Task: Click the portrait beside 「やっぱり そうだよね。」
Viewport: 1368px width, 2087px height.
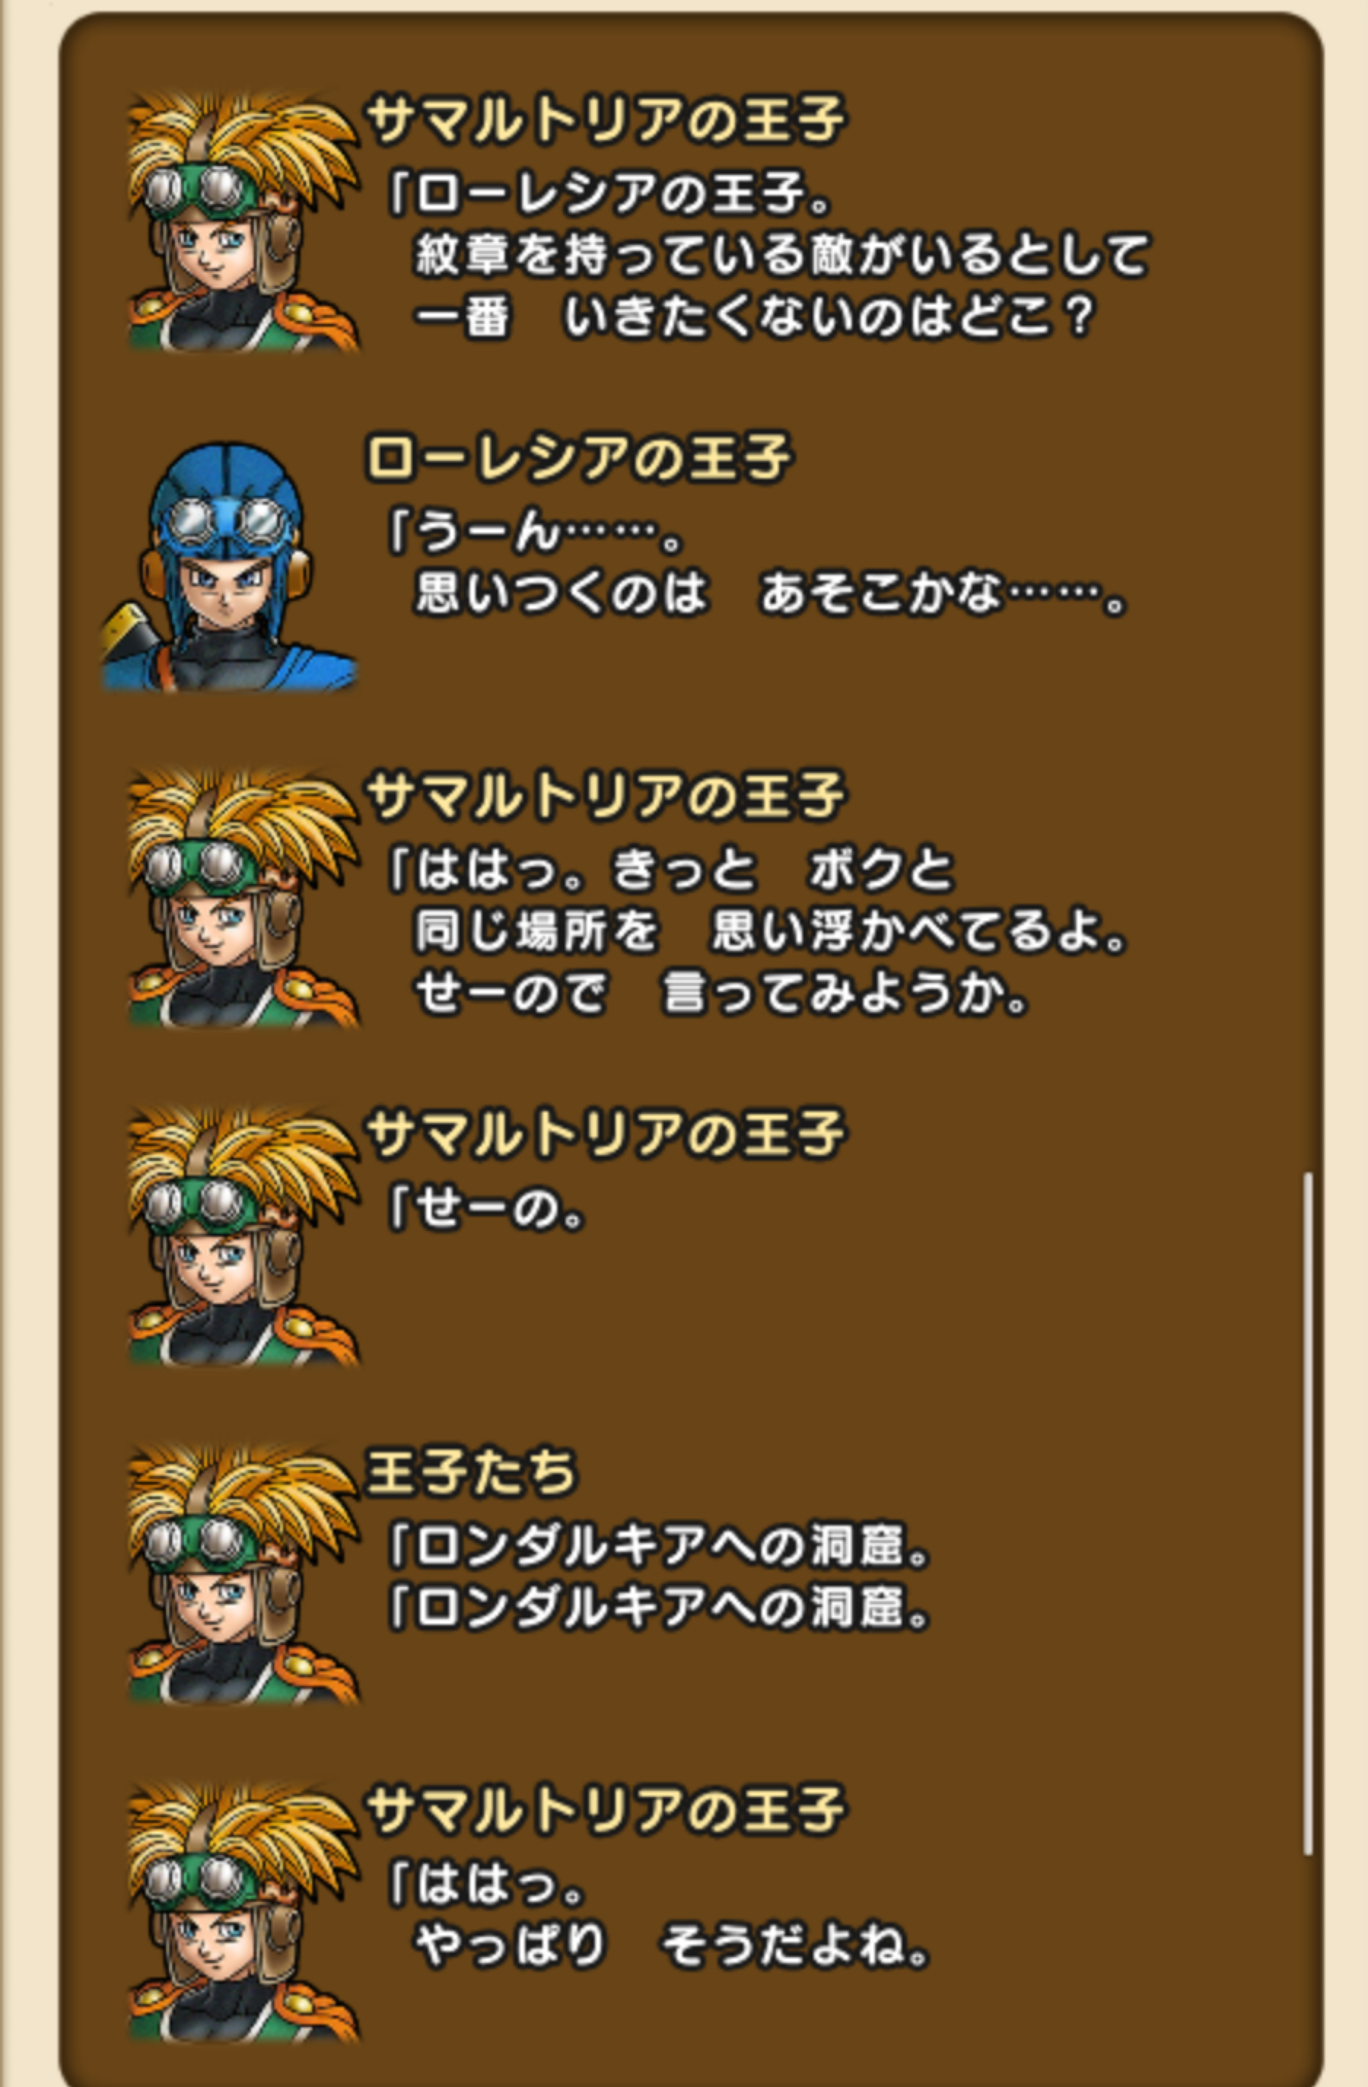Action: coord(243,1911)
